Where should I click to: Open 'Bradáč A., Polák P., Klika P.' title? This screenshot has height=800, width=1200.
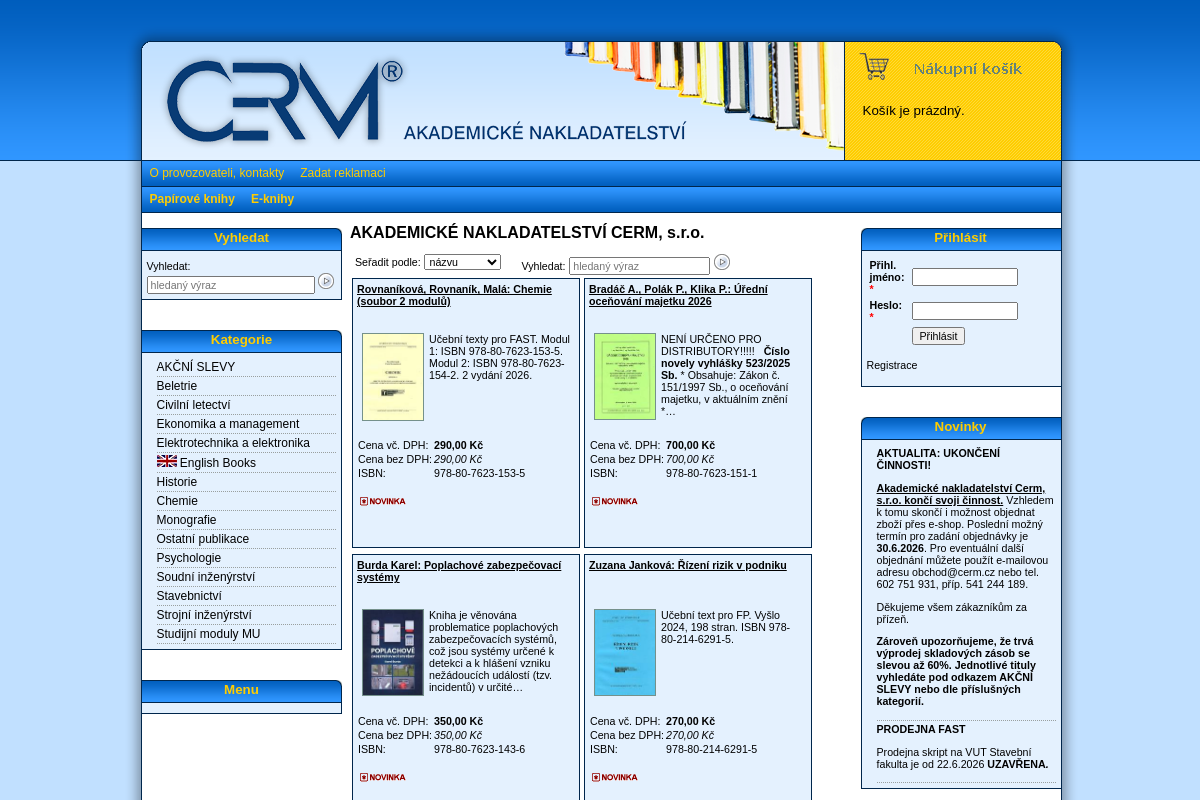pos(679,295)
